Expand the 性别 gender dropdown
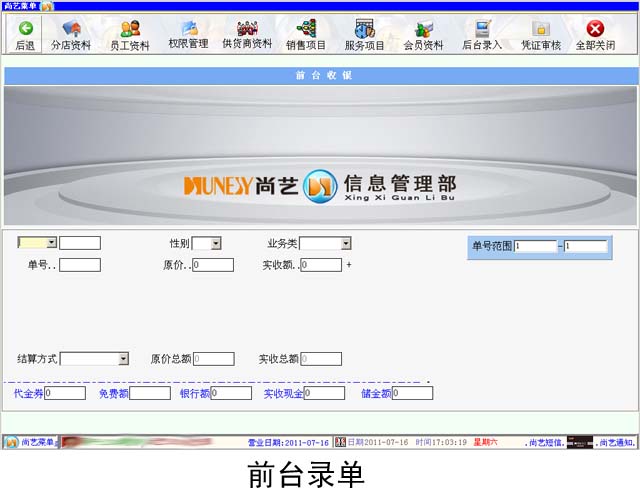The height and width of the screenshot is (500, 640). (x=215, y=243)
